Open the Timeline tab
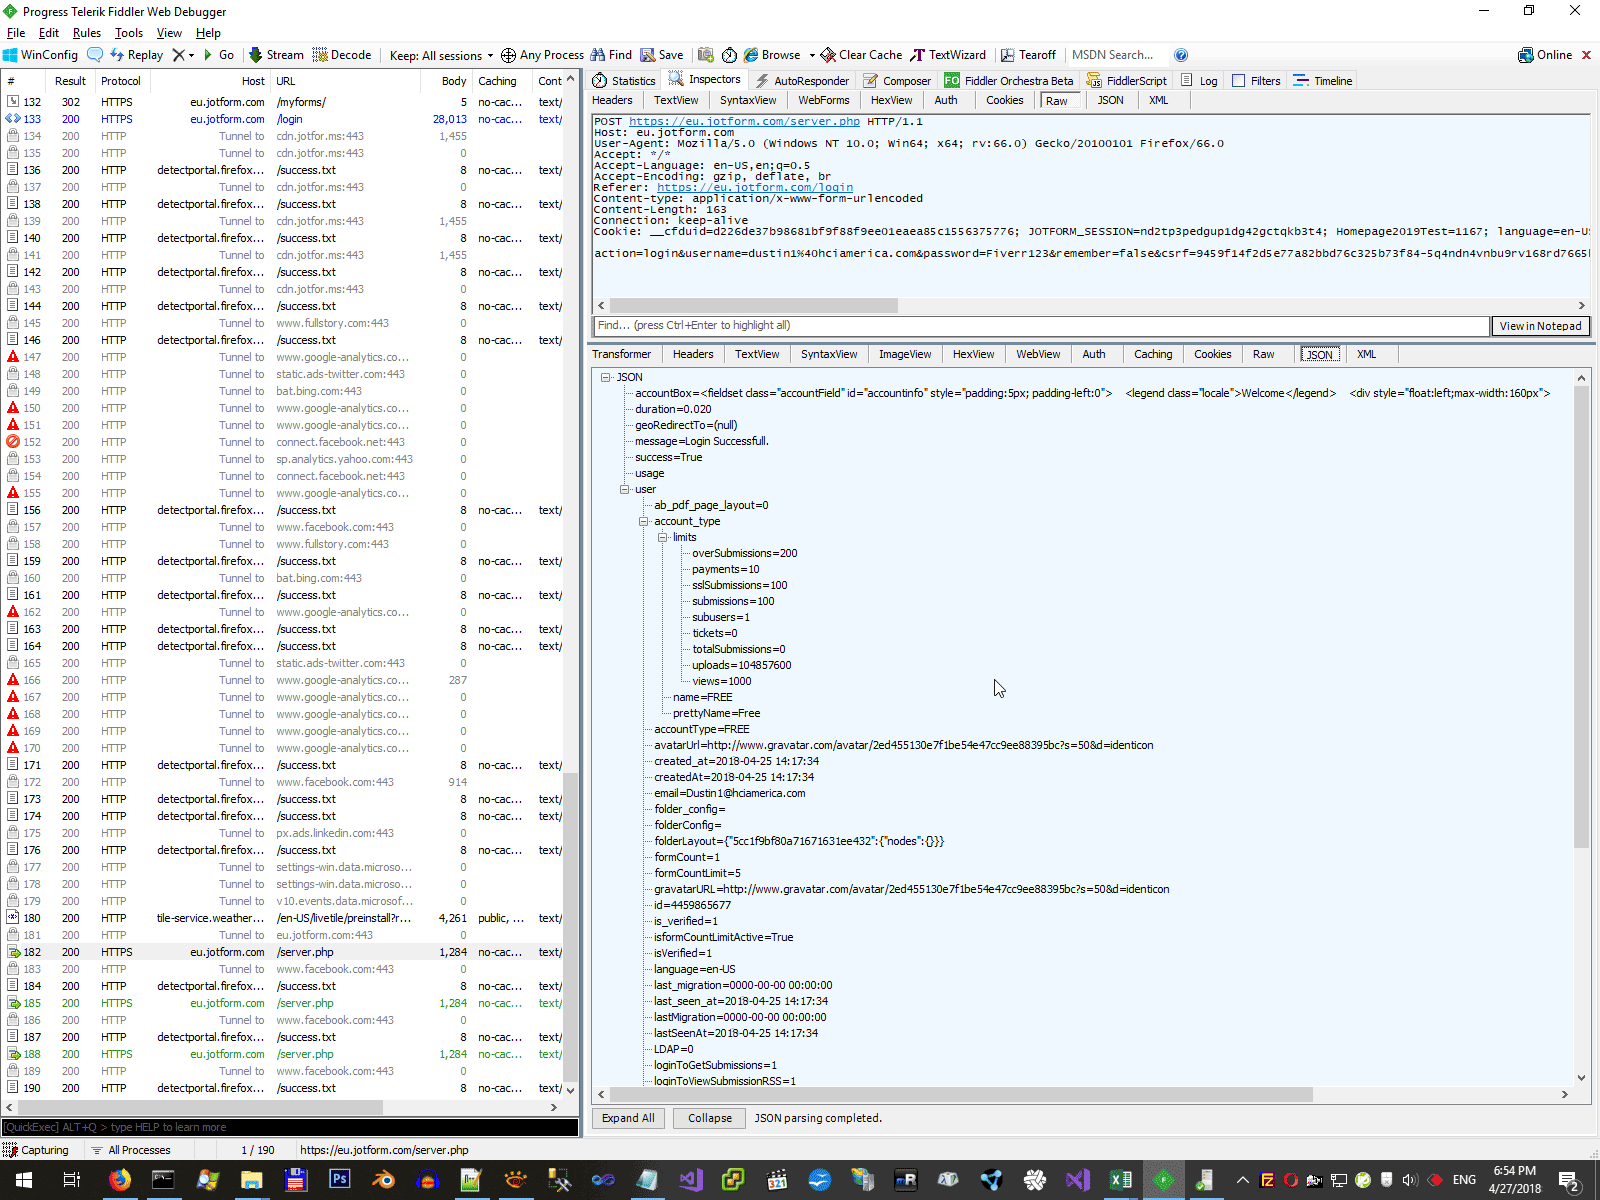Viewport: 1600px width, 1200px height. [1322, 81]
